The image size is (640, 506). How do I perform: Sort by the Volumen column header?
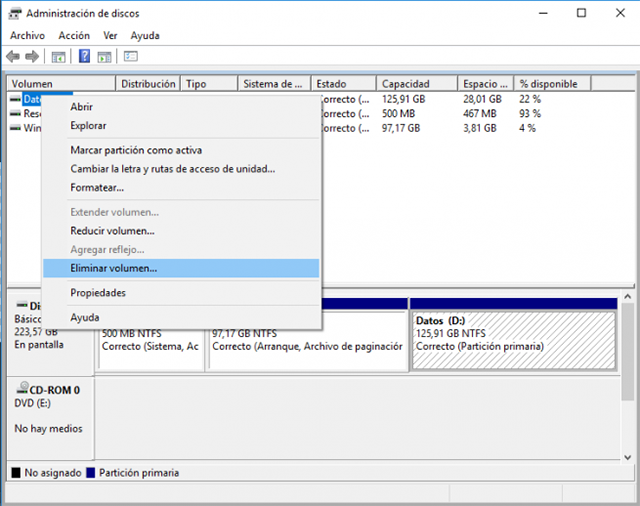62,84
